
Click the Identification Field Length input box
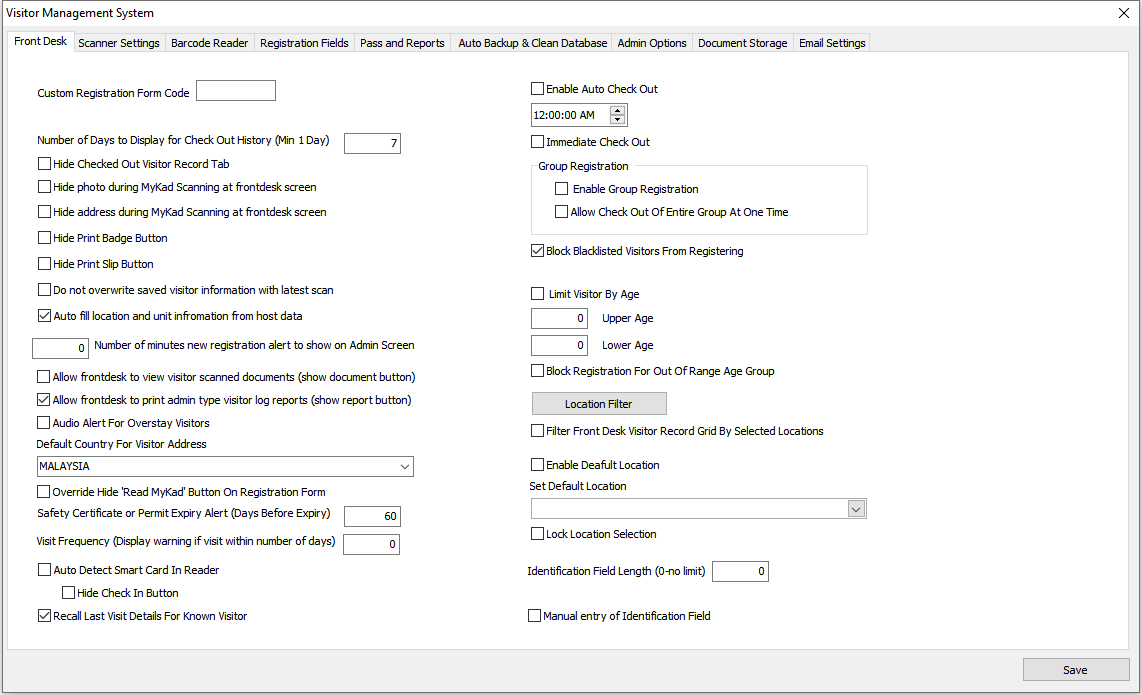(740, 572)
